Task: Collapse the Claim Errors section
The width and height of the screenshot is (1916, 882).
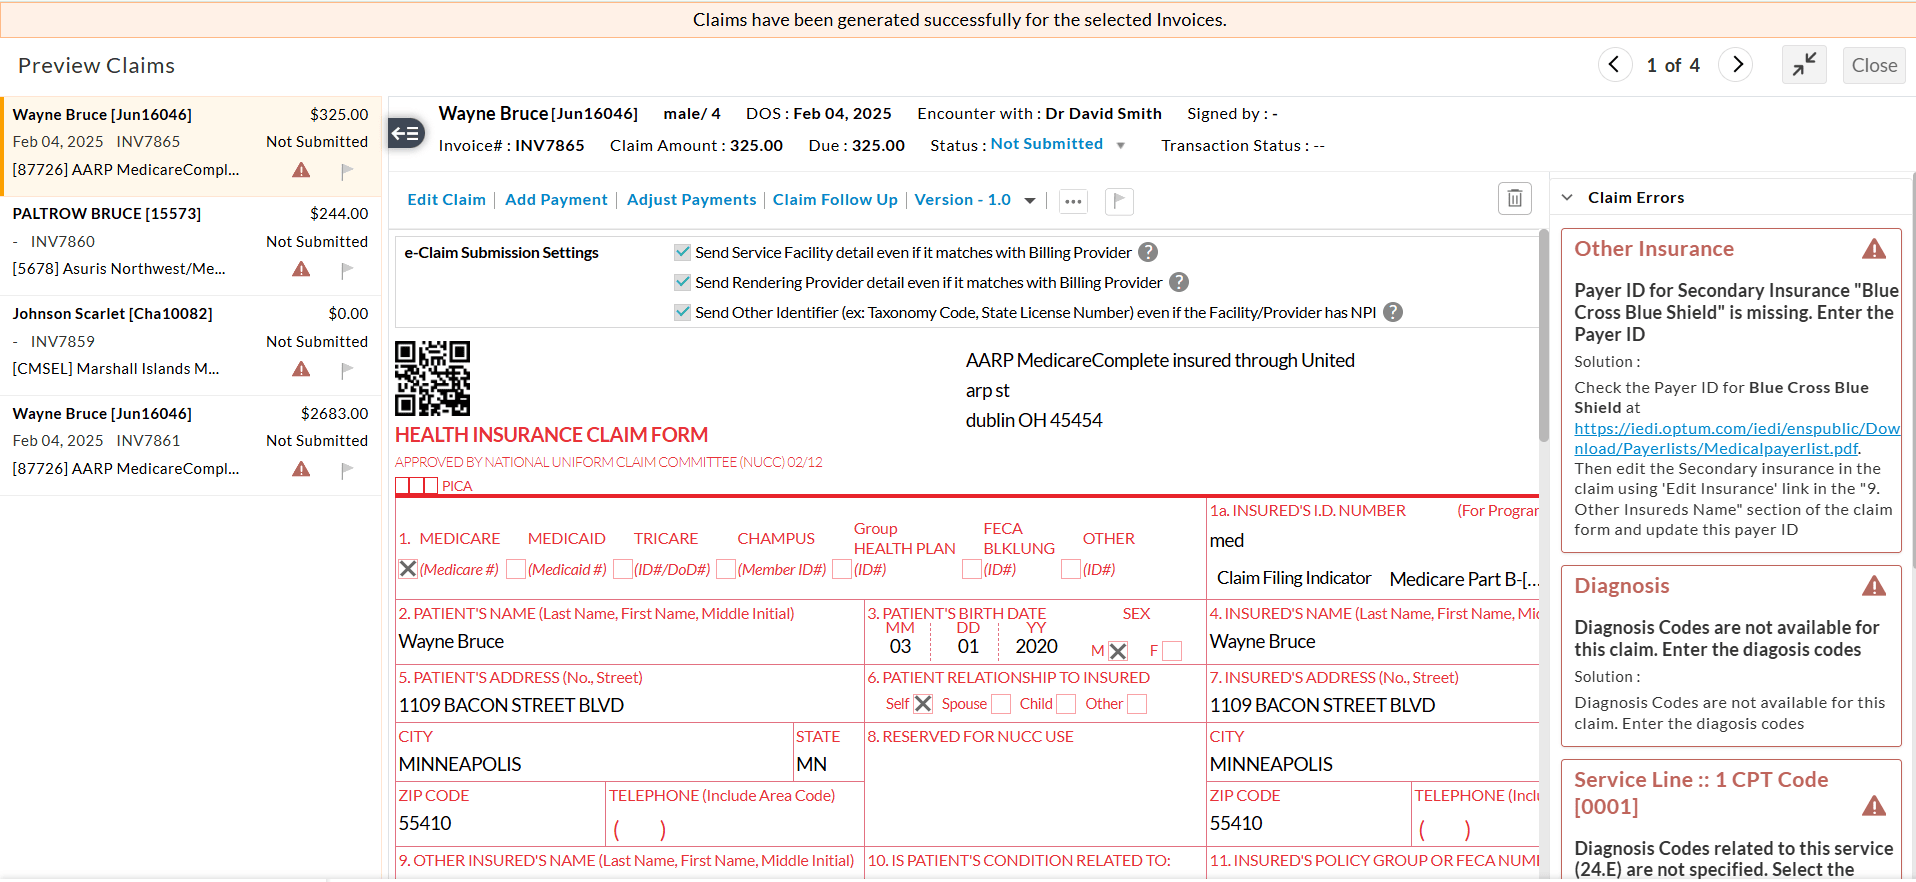Action: point(1567,198)
